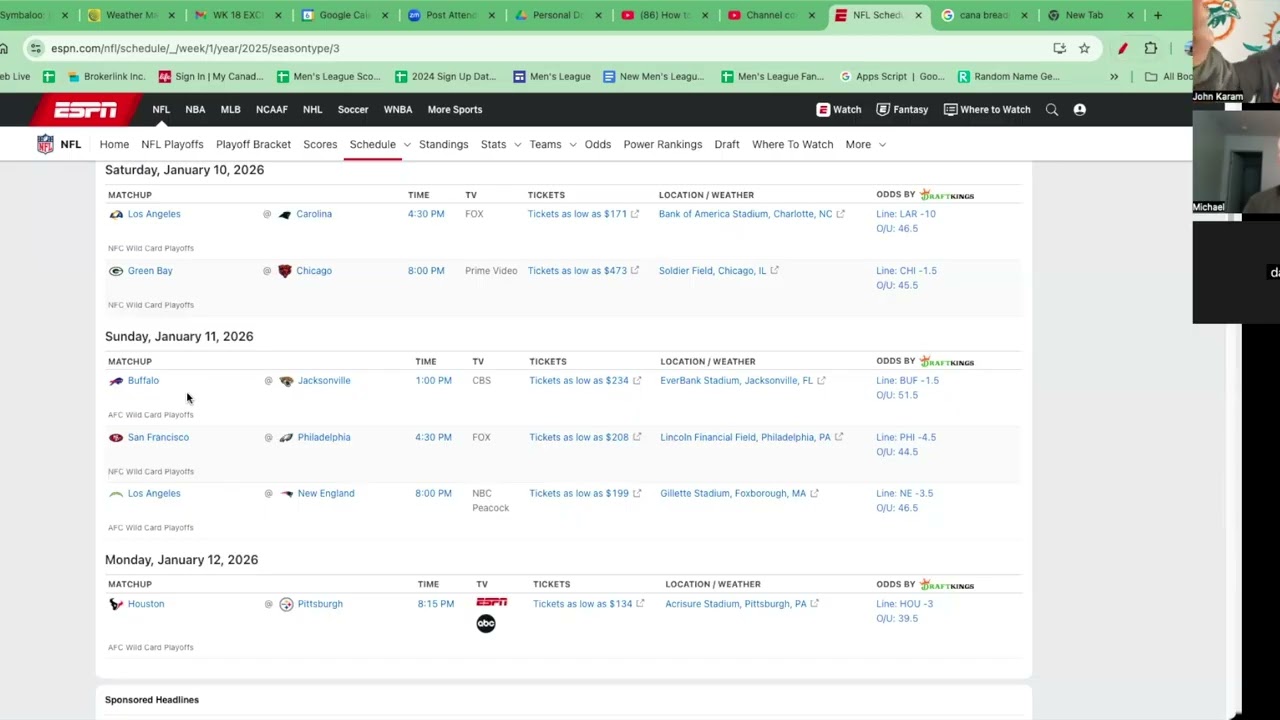Open the Pittsburgh team link
This screenshot has width=1280, height=720.
320,604
